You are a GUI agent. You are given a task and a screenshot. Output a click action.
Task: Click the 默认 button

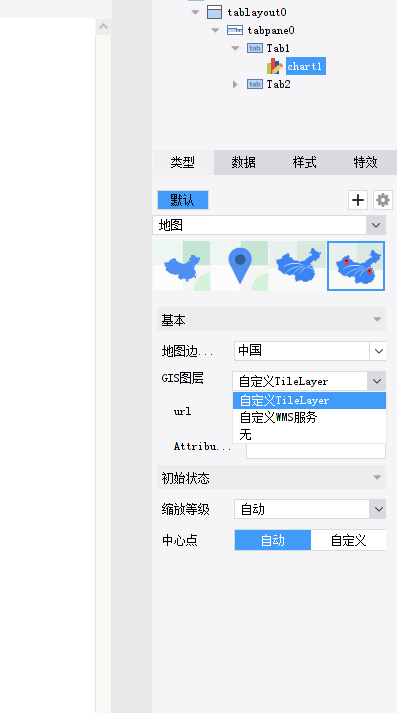click(x=183, y=200)
